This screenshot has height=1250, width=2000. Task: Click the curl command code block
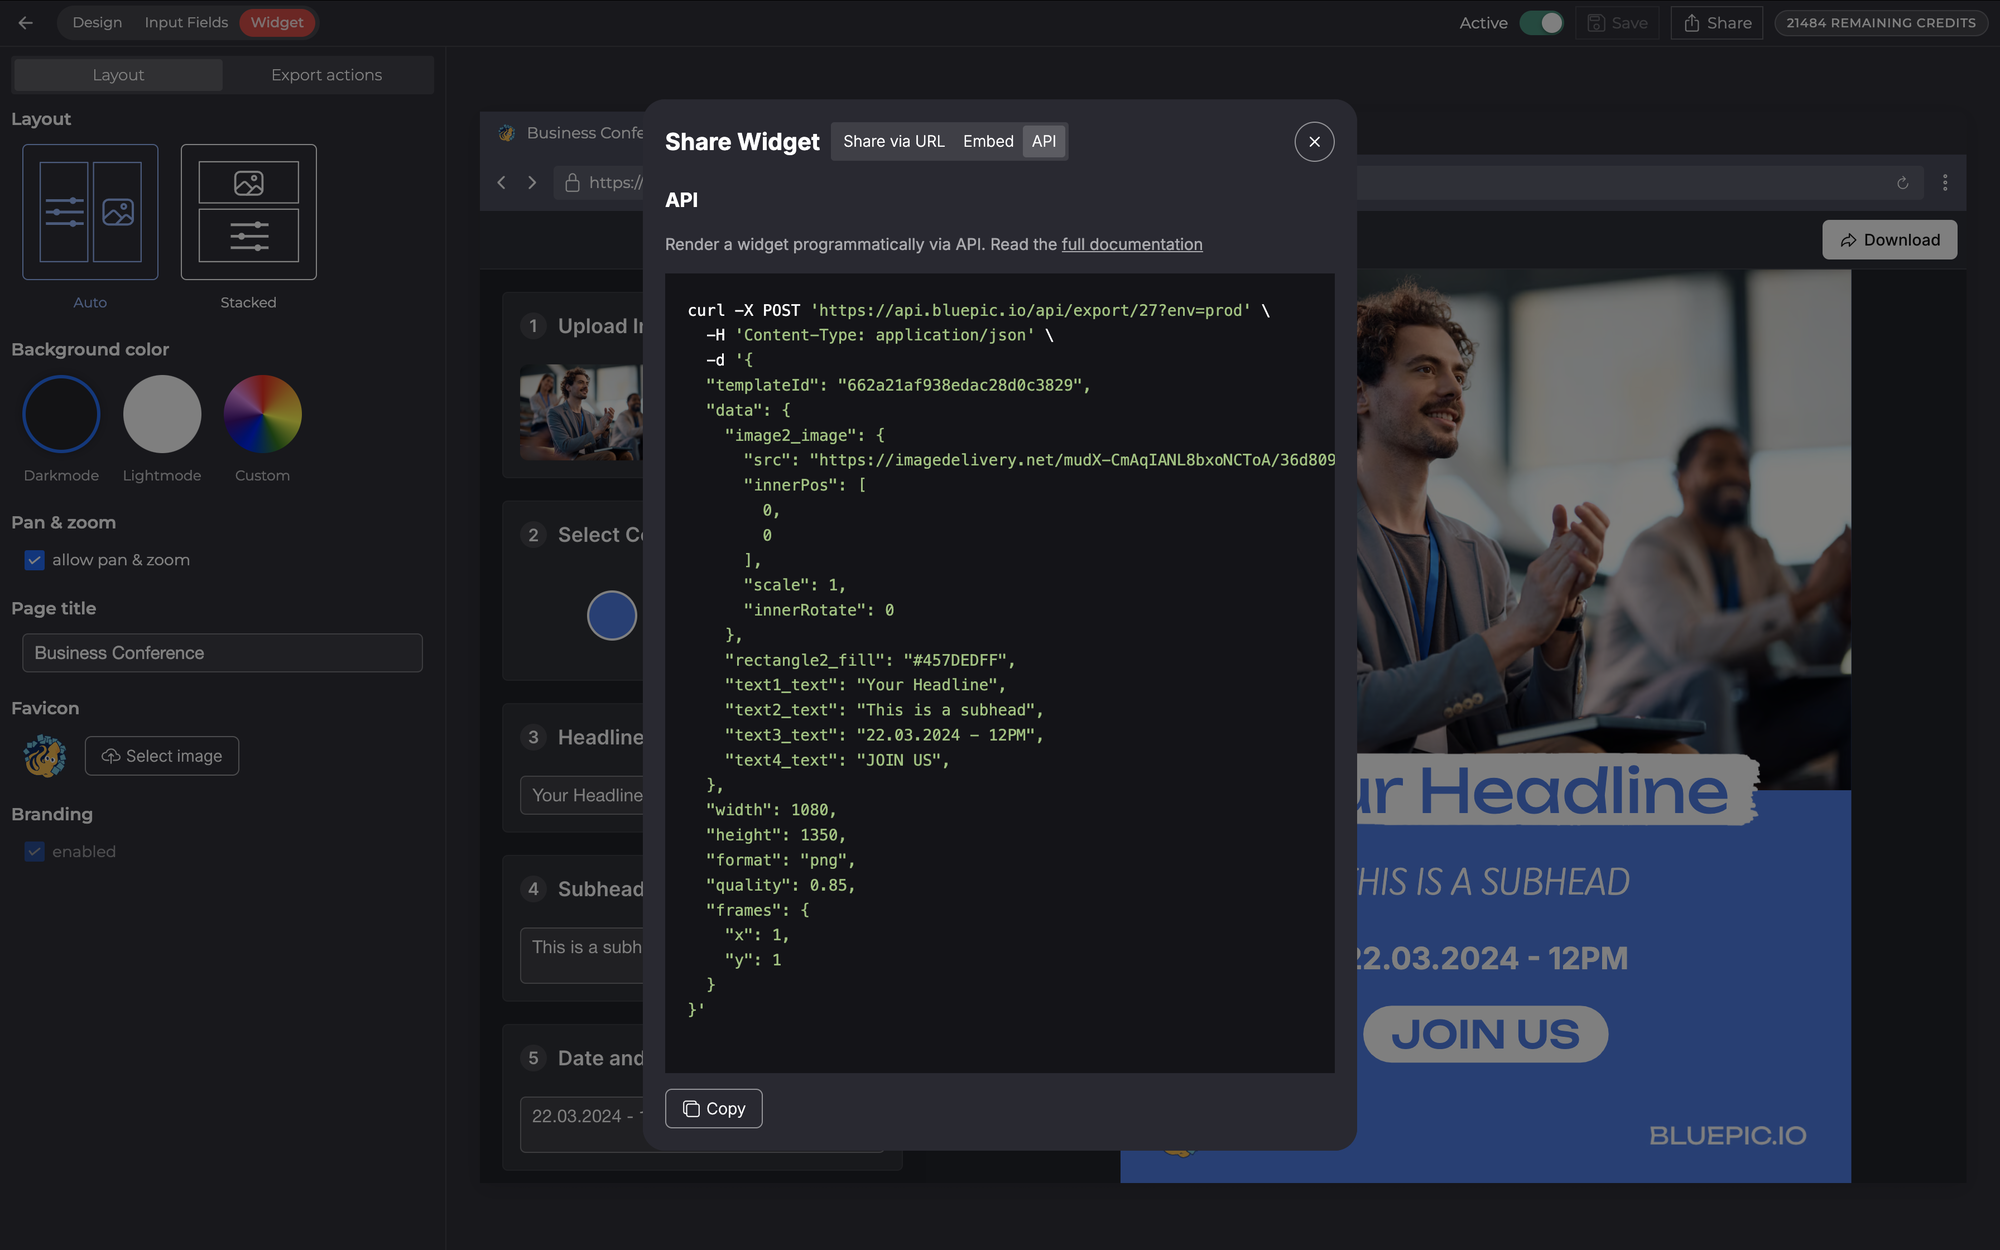[1000, 673]
